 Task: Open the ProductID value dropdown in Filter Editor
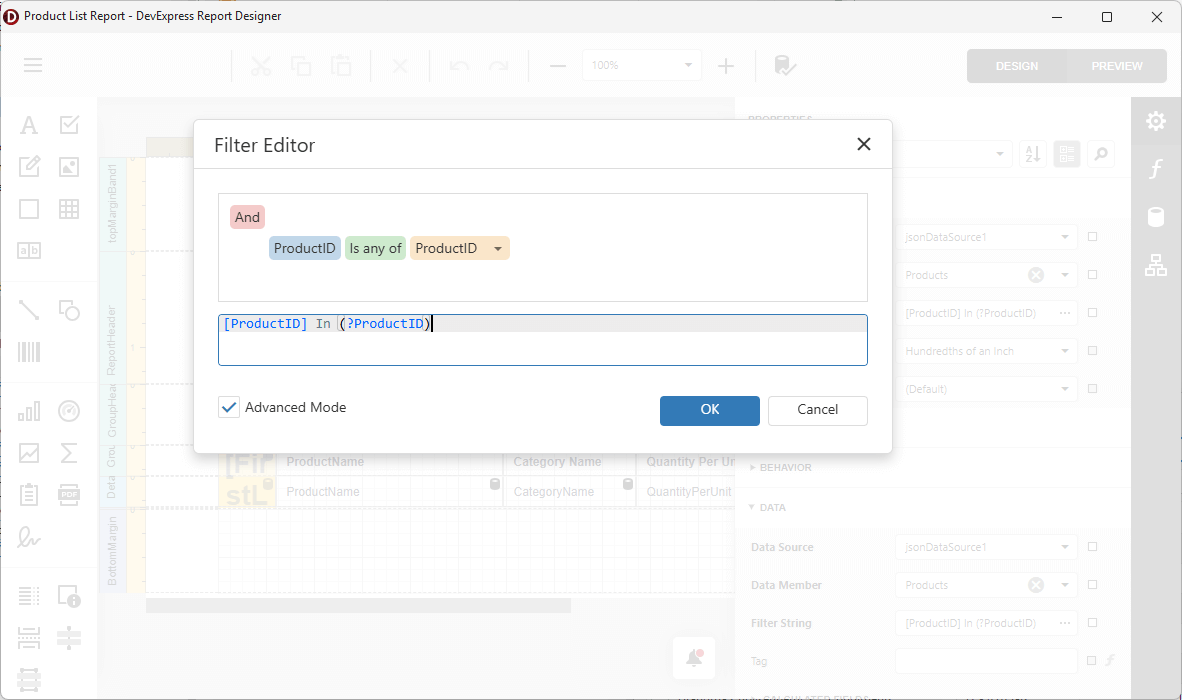tap(498, 248)
